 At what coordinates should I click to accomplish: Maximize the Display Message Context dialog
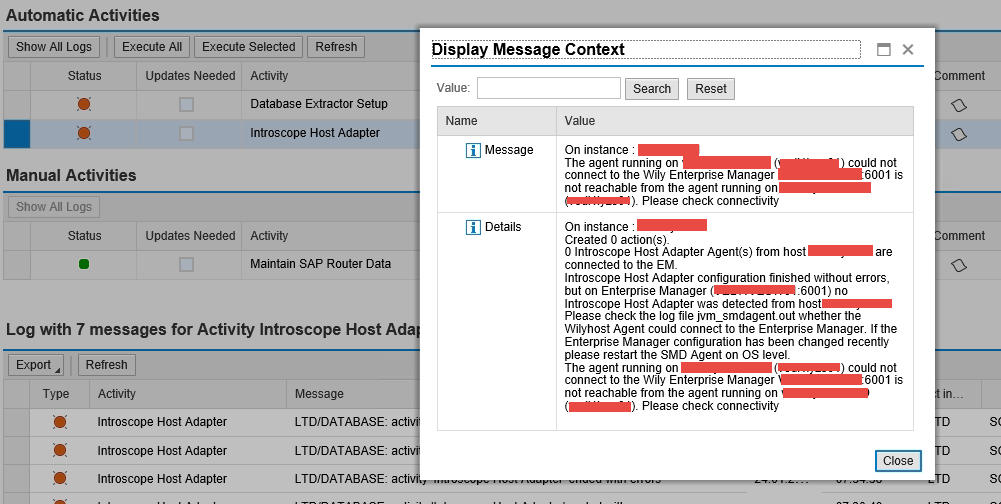tap(884, 50)
